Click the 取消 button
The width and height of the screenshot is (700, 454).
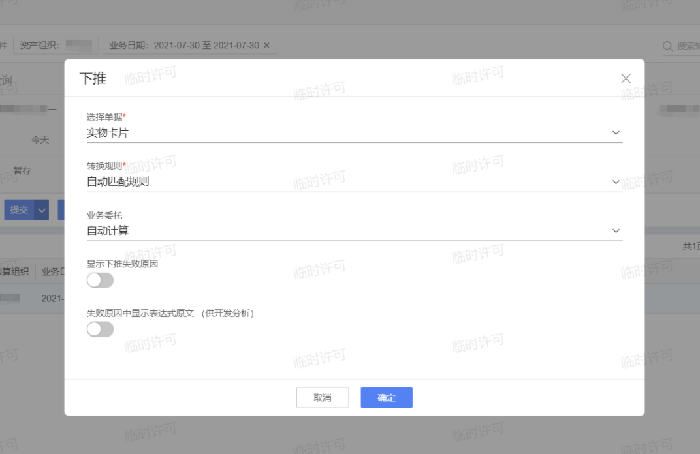click(322, 397)
